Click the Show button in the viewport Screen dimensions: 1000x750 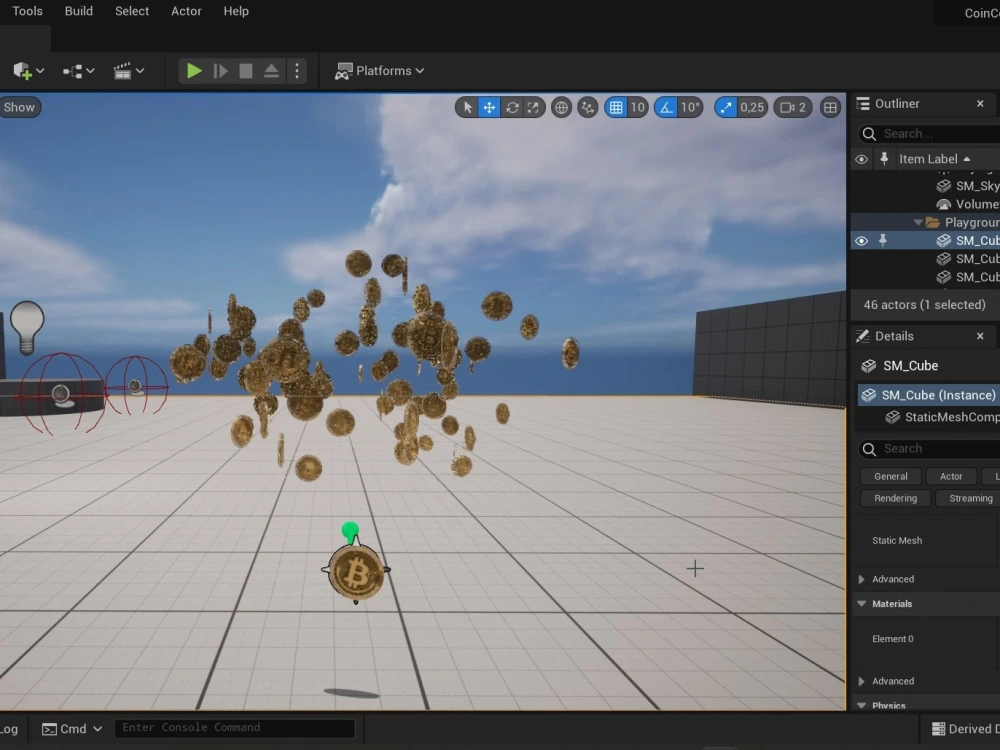(x=19, y=107)
